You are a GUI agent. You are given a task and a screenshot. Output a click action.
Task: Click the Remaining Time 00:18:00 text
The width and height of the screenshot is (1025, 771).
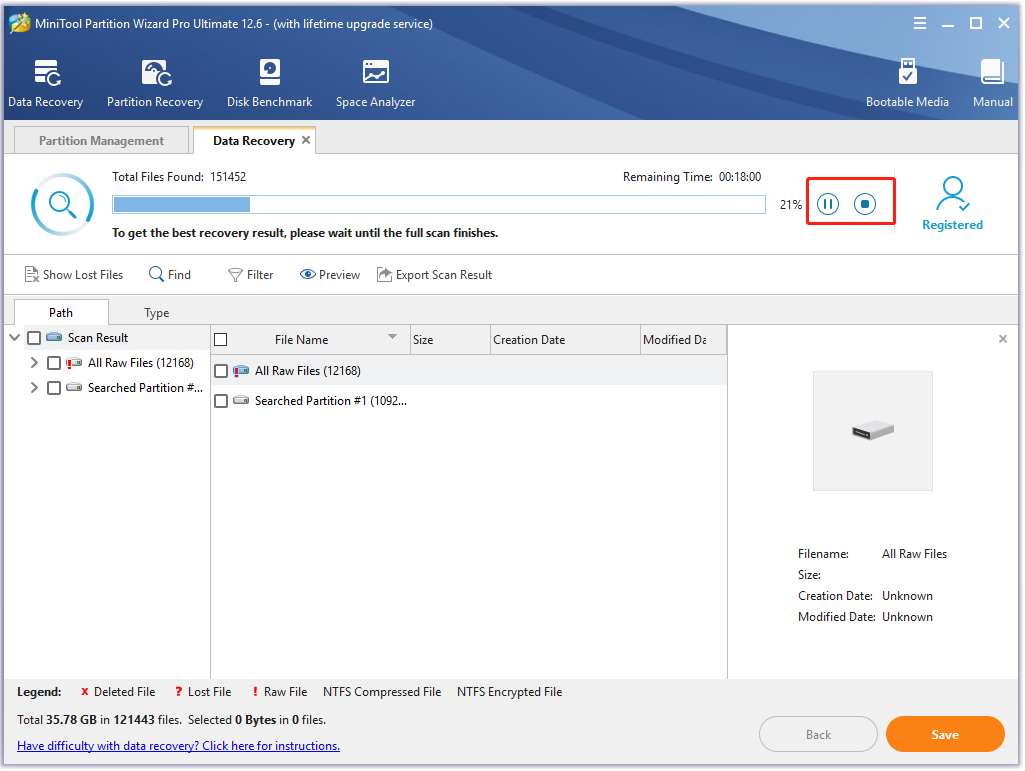tap(692, 177)
